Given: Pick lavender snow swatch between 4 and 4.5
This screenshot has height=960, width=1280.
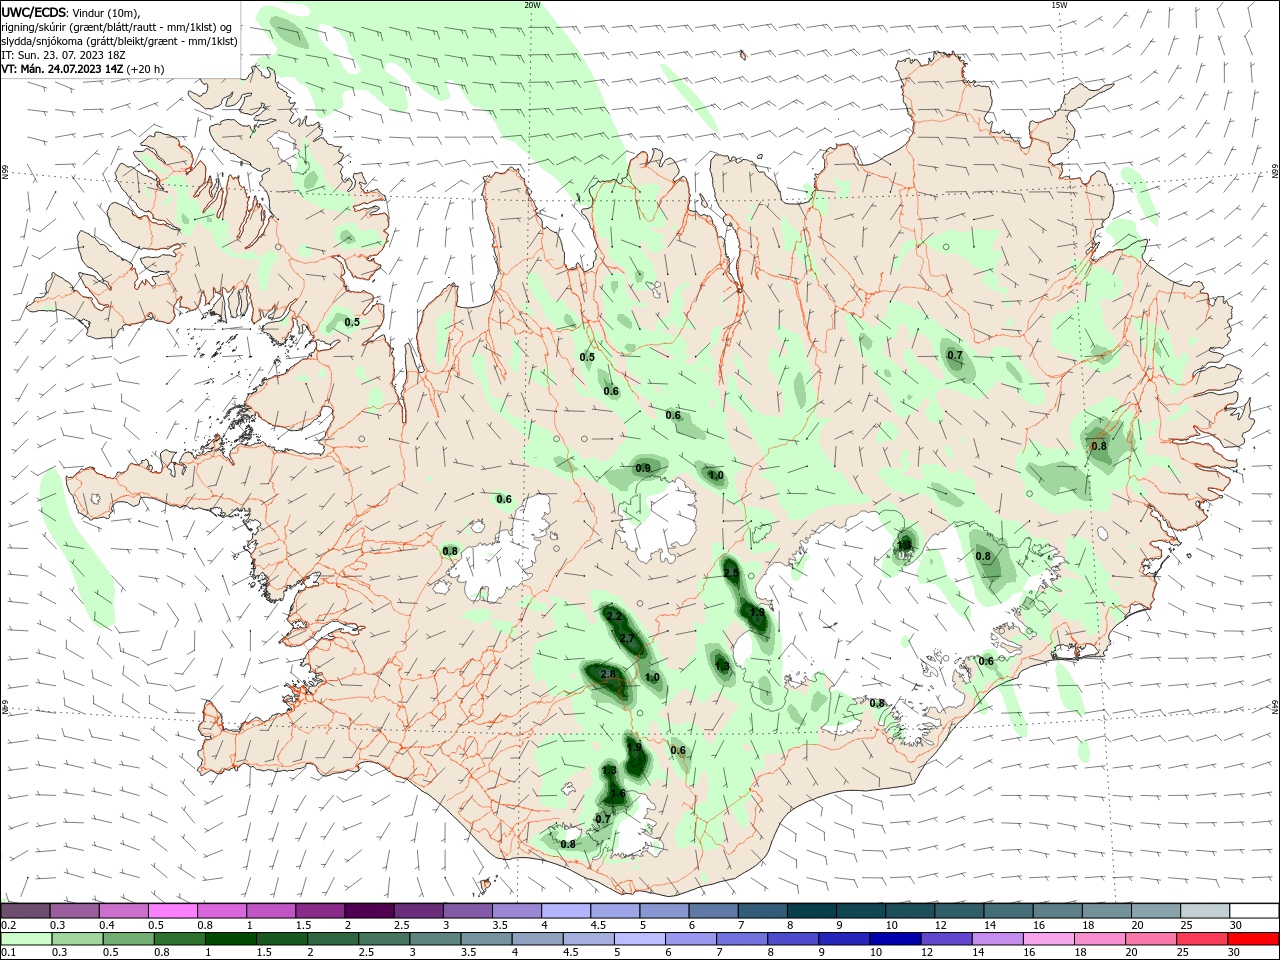Looking at the screenshot, I should pyautogui.click(x=564, y=910).
